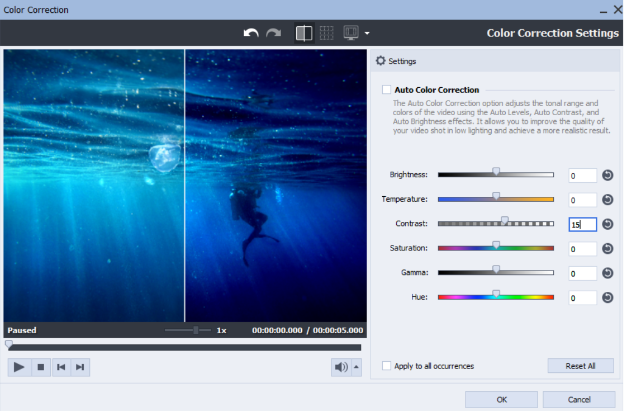The height and width of the screenshot is (411, 624).
Task: Click the volume speaker icon
Action: click(x=341, y=367)
